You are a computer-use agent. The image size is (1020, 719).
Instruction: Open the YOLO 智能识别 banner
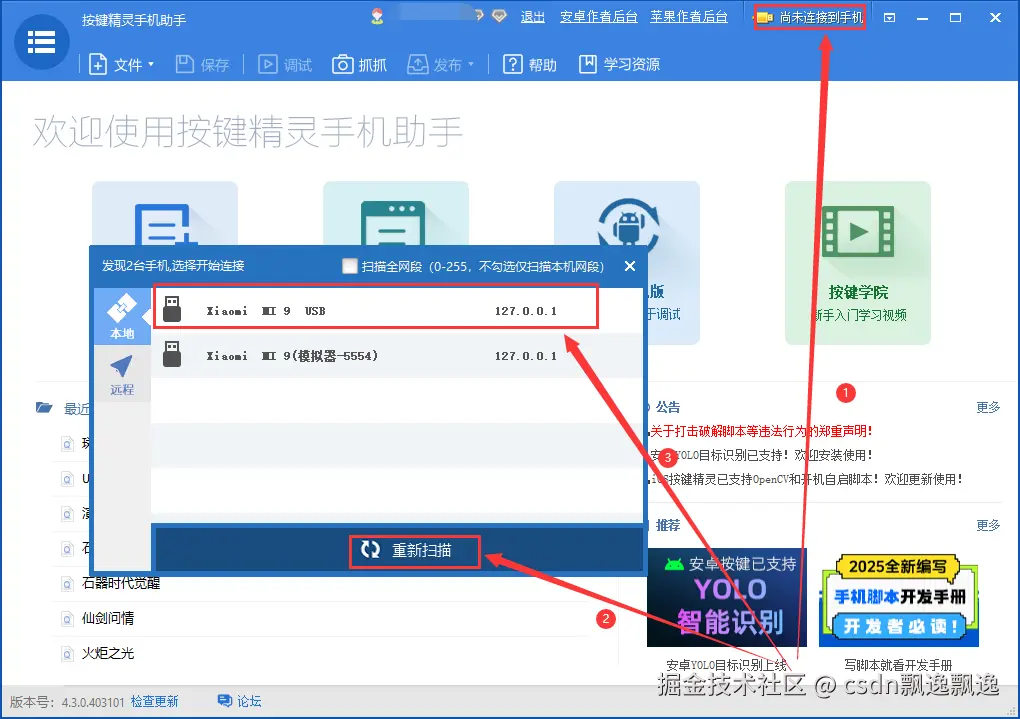pyautogui.click(x=727, y=598)
